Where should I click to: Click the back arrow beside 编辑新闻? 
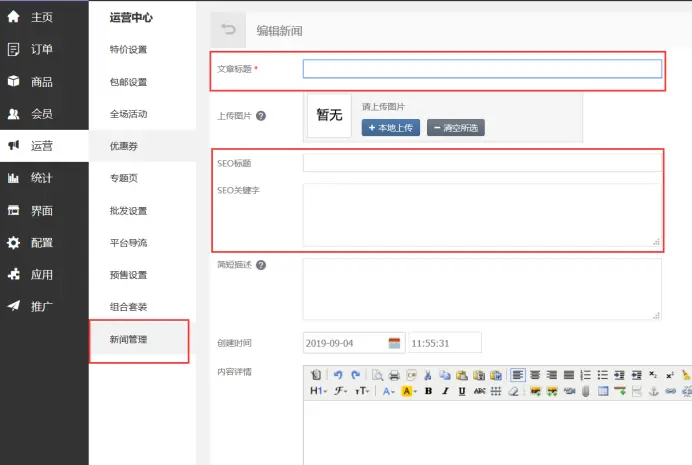[229, 31]
